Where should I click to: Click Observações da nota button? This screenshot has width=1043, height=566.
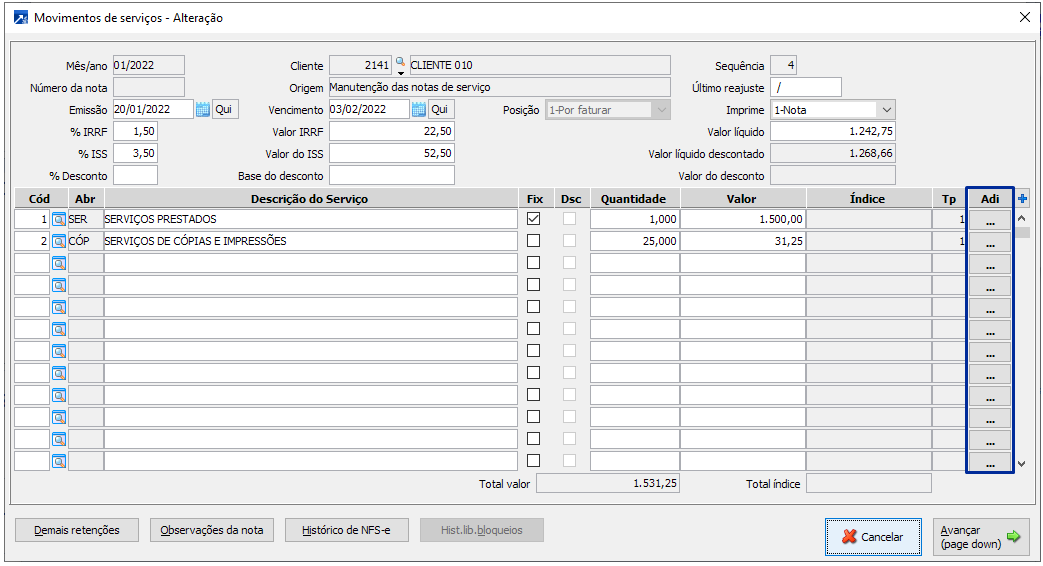tap(212, 530)
